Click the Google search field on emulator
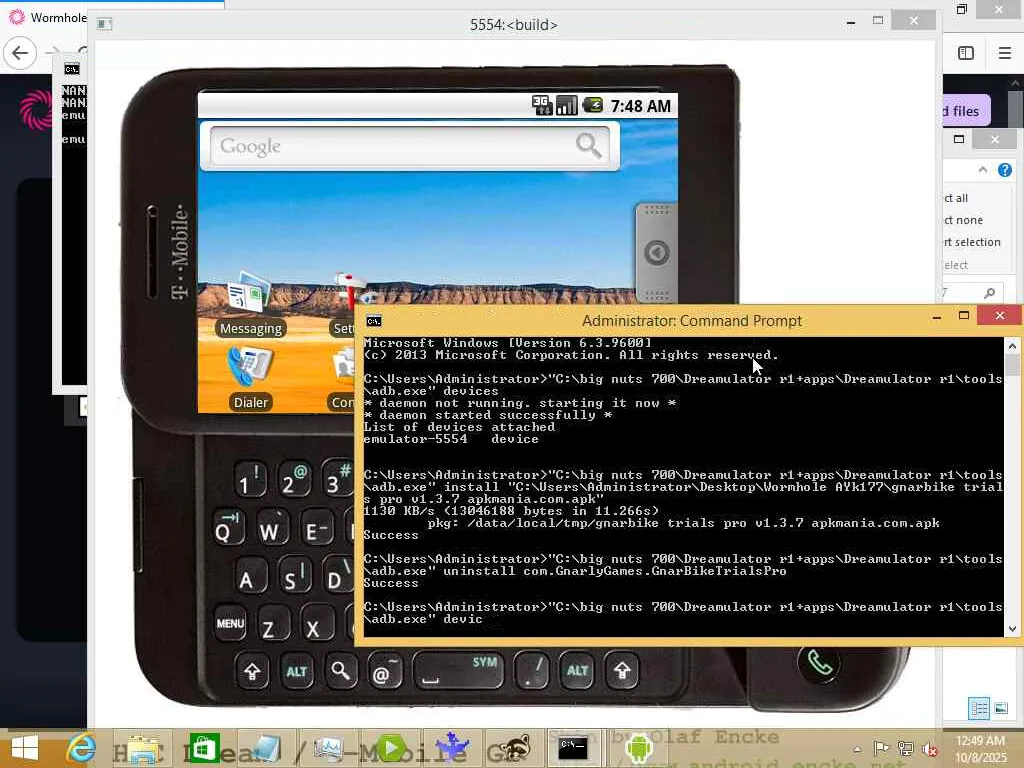 point(409,146)
